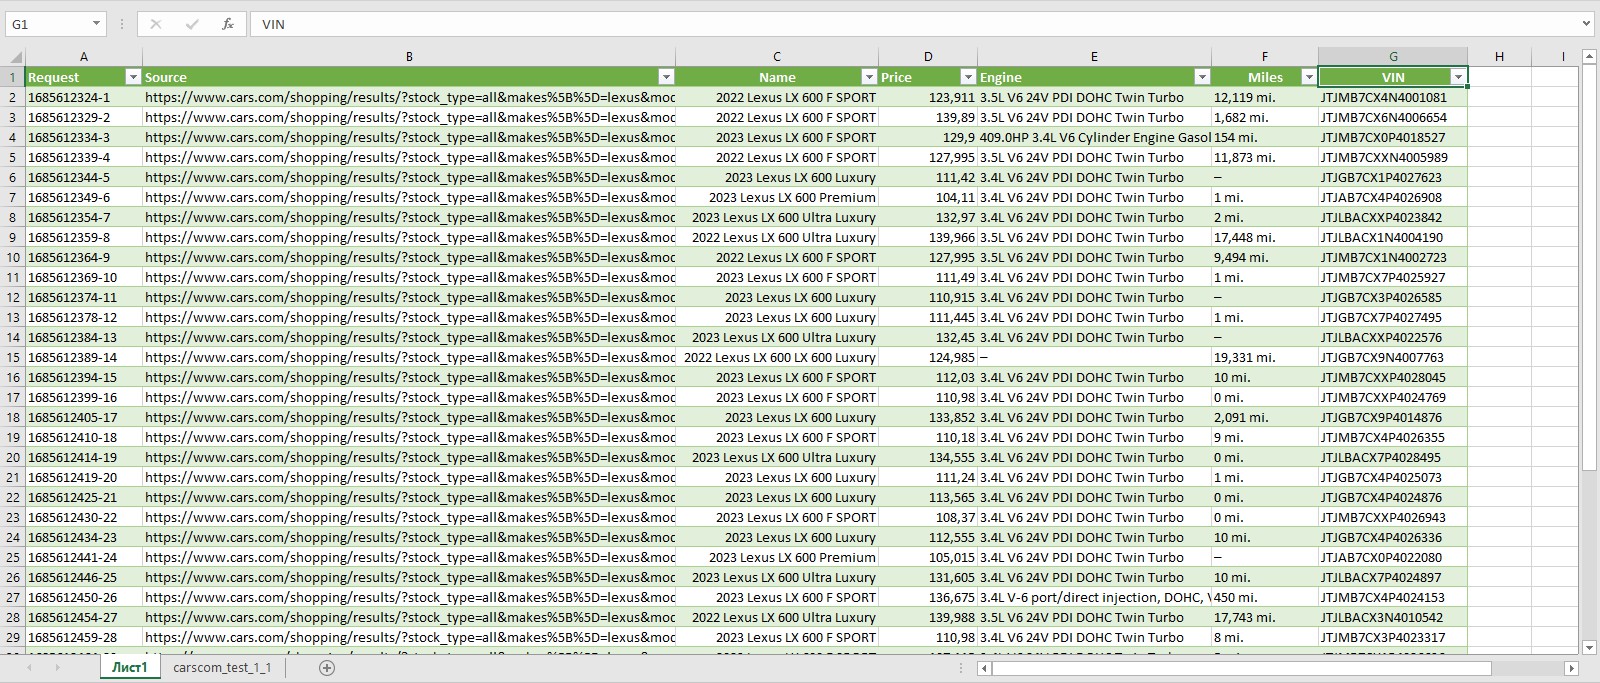Click request cell 1685612405-17
This screenshot has height=683, width=1600.
coord(84,417)
